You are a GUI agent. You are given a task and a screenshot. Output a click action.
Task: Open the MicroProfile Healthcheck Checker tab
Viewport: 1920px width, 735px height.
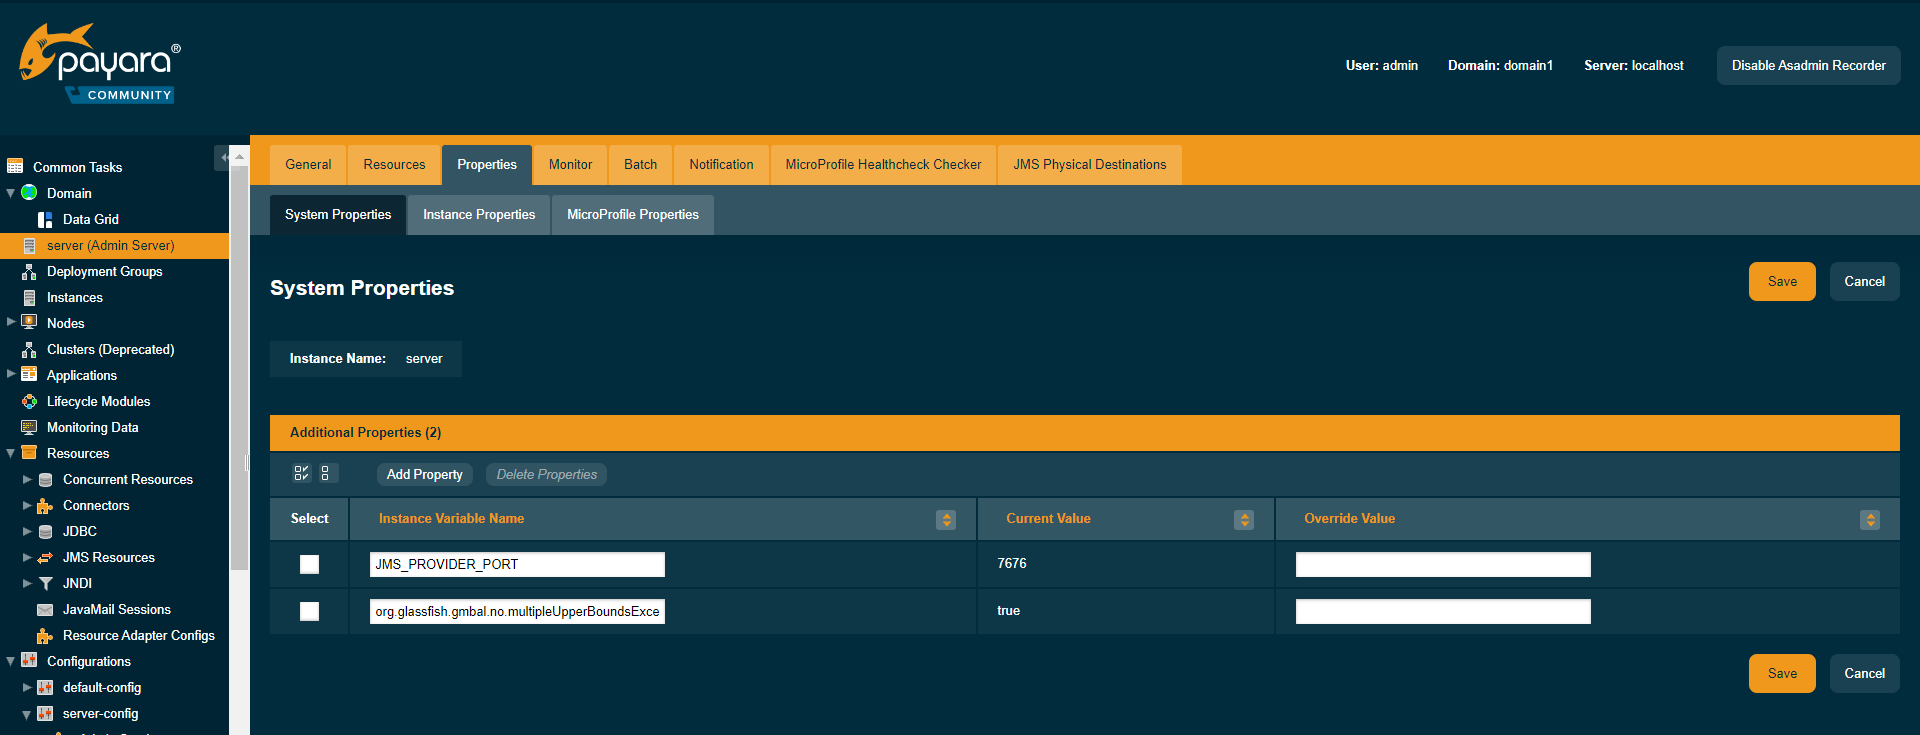click(883, 165)
